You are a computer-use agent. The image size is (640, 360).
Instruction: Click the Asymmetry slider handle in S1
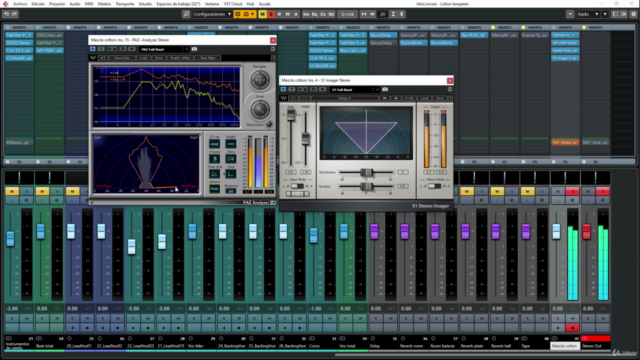tap(367, 173)
